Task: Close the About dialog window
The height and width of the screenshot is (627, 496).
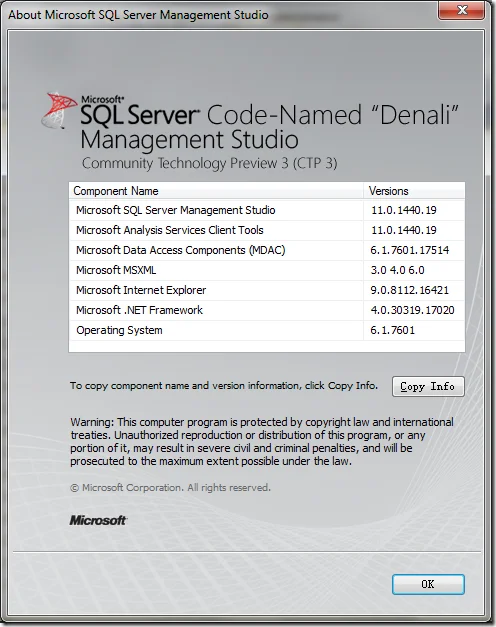Action: 462,10
